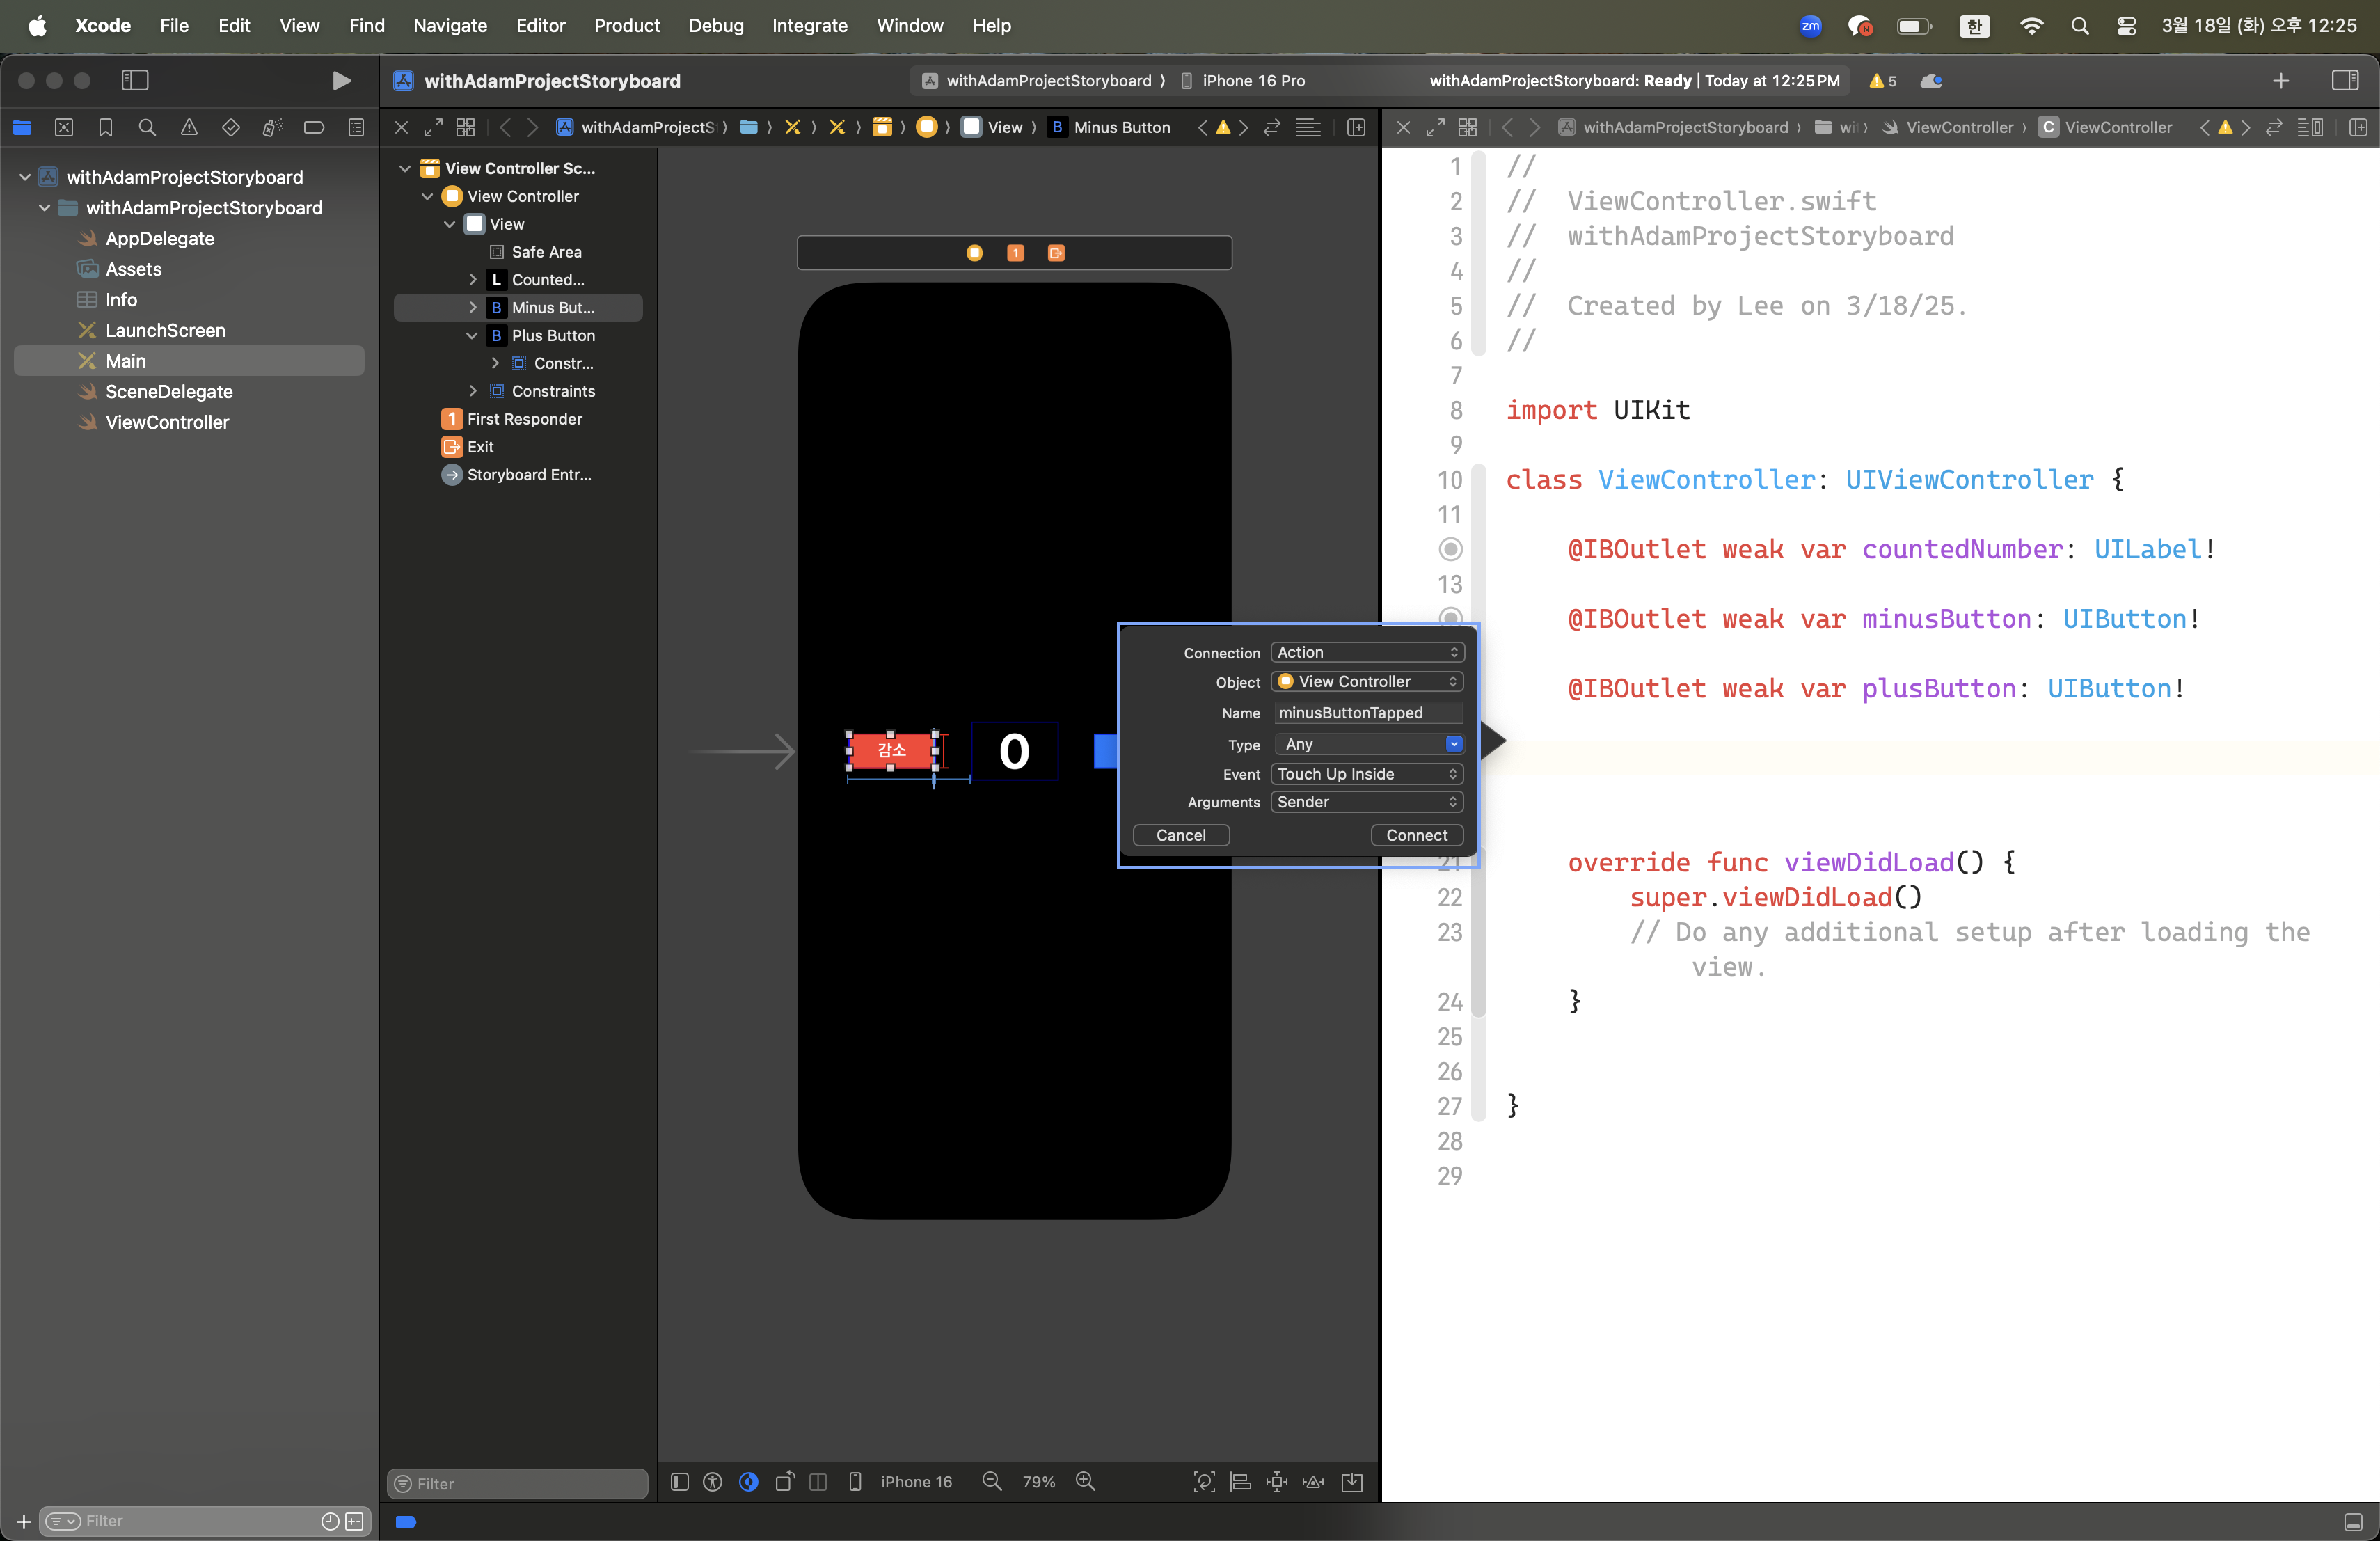Viewport: 2380px width, 1541px height.
Task: Open the Breakpoint navigator icon
Action: click(x=314, y=127)
